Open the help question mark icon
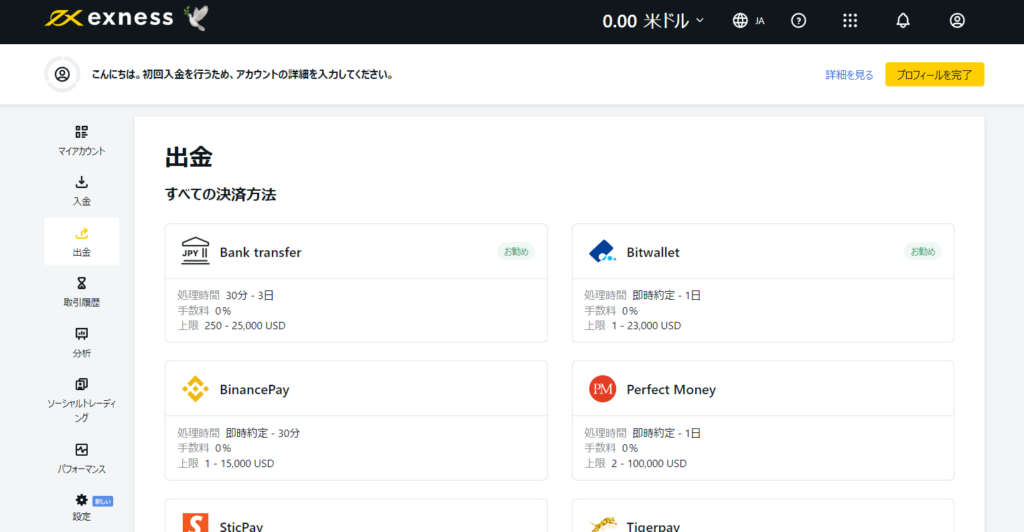Viewport: 1024px width, 532px height. point(798,21)
